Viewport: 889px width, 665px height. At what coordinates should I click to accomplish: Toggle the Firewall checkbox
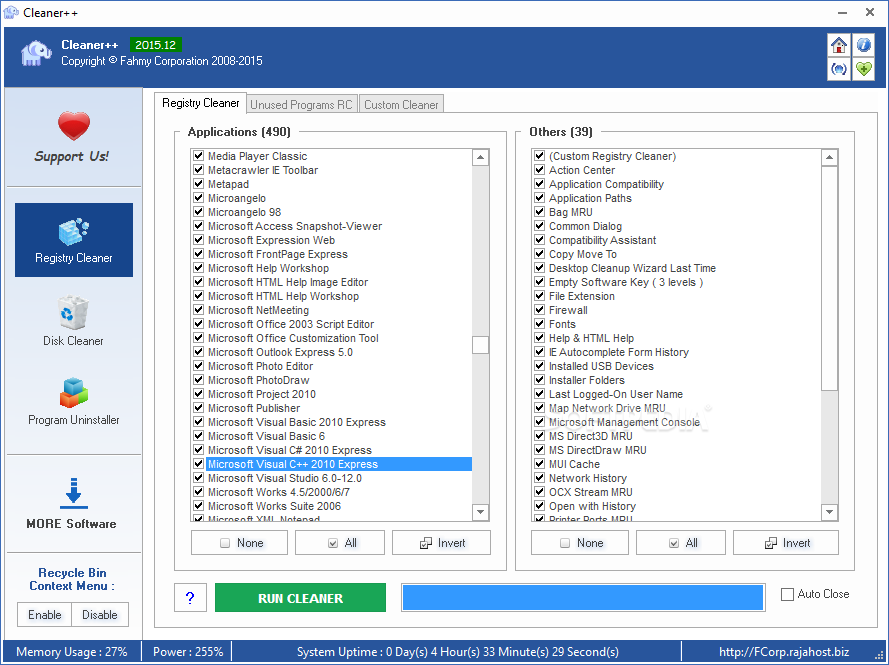[x=540, y=310]
